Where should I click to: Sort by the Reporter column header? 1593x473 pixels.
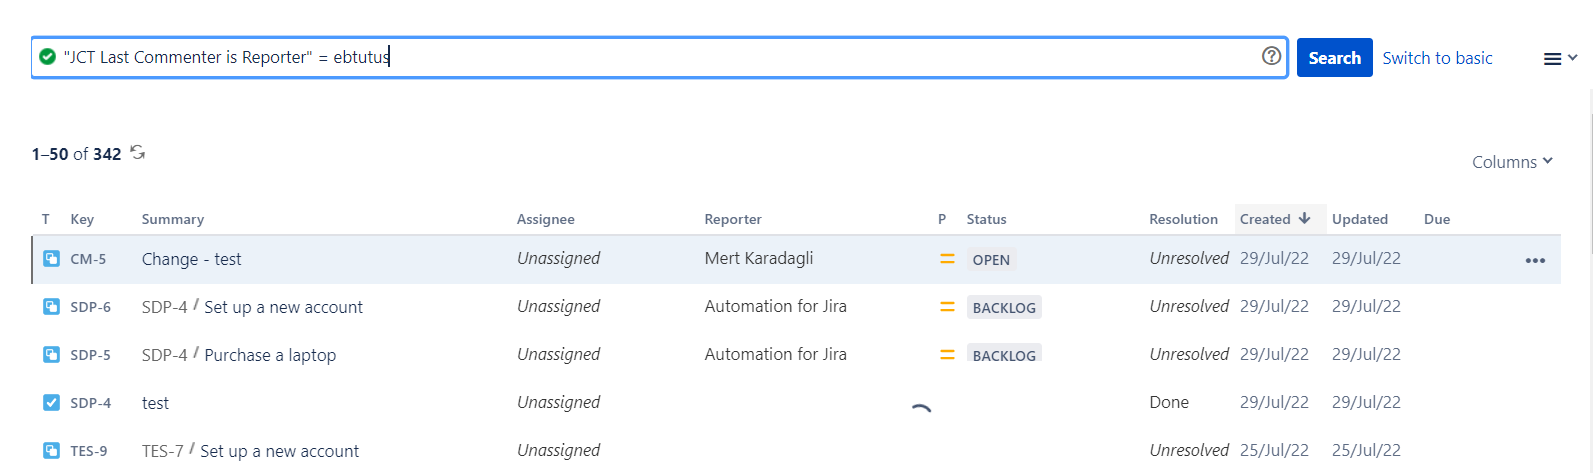coord(732,219)
